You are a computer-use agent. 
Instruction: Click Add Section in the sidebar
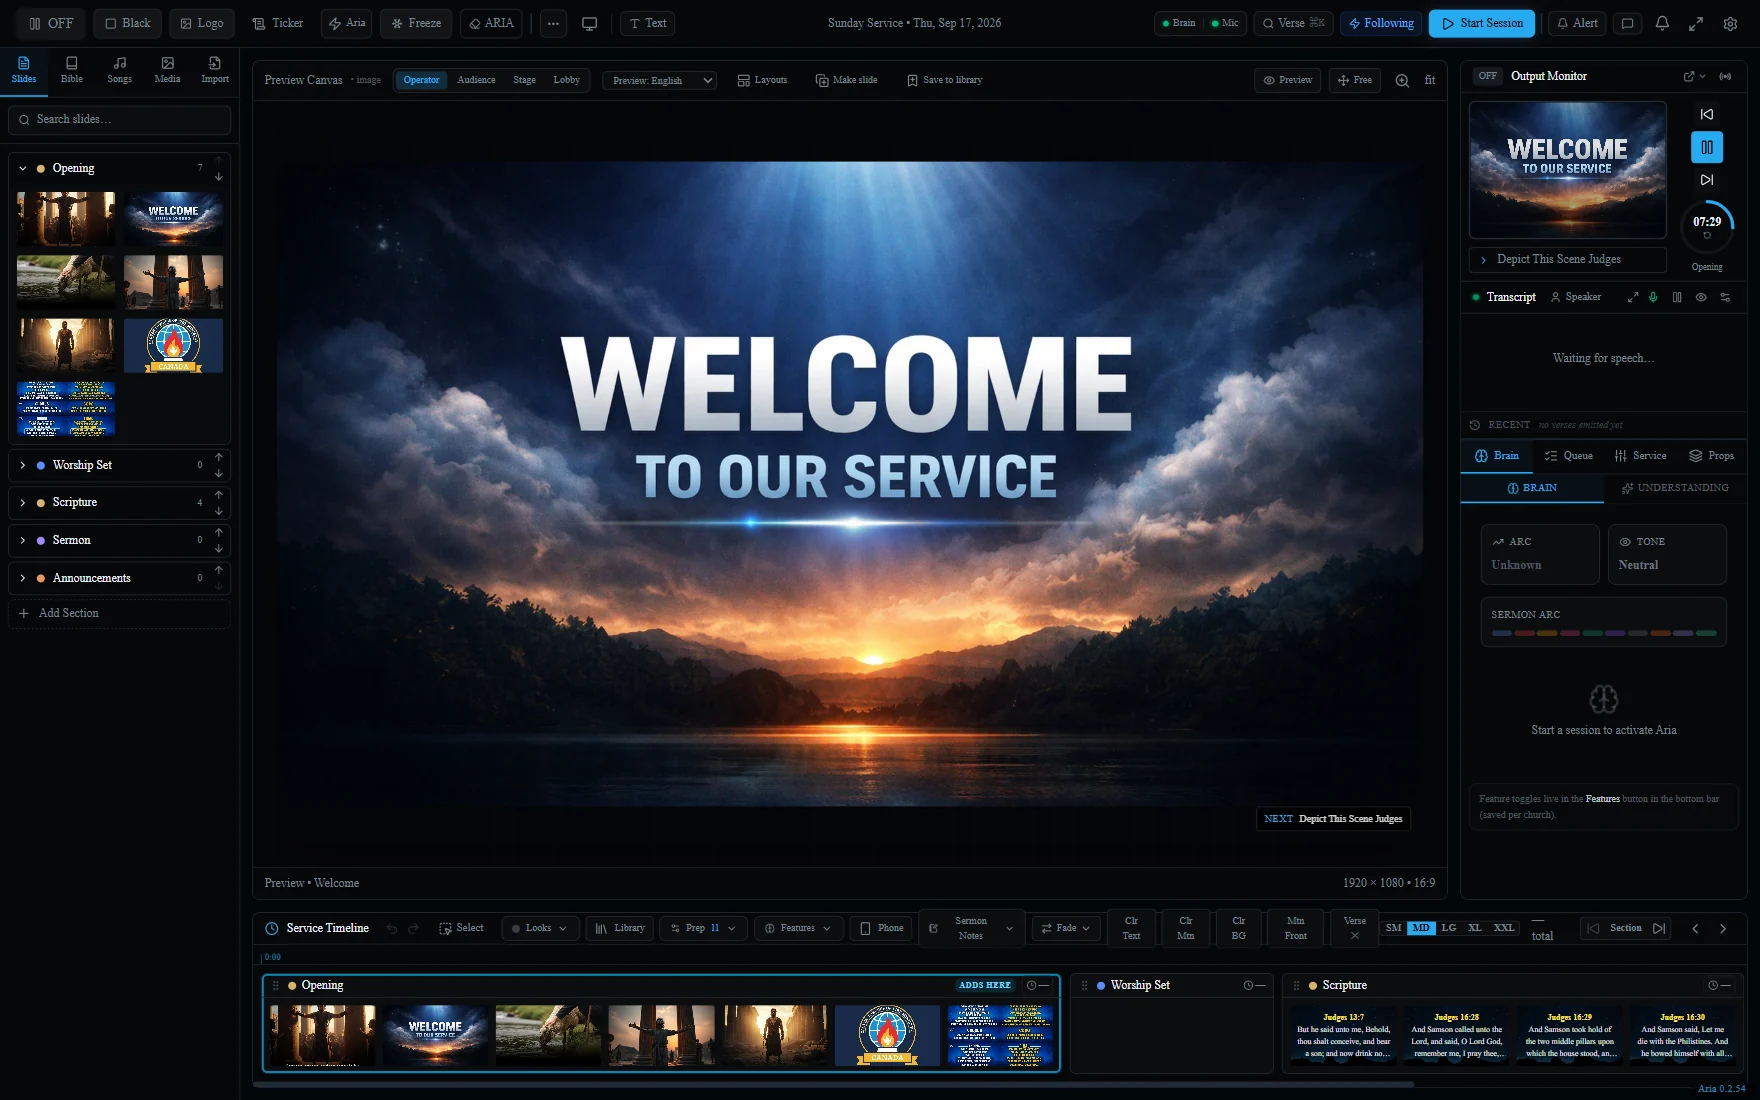pos(120,613)
